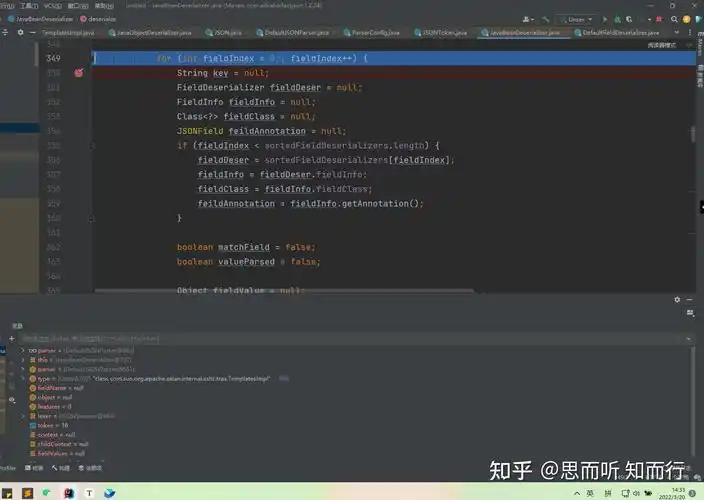Open Typora T icon in taskbar
Image resolution: width=704 pixels, height=500 pixels.
(x=89, y=493)
